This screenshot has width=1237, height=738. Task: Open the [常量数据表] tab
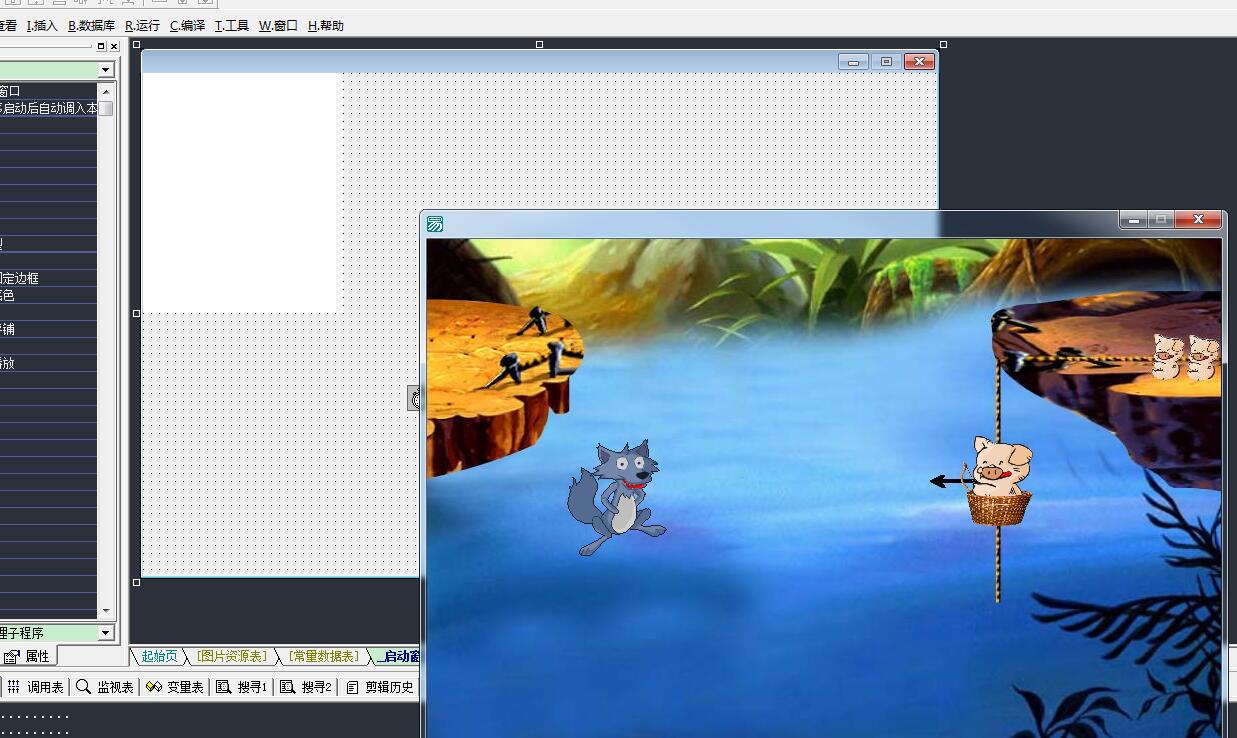[x=324, y=656]
